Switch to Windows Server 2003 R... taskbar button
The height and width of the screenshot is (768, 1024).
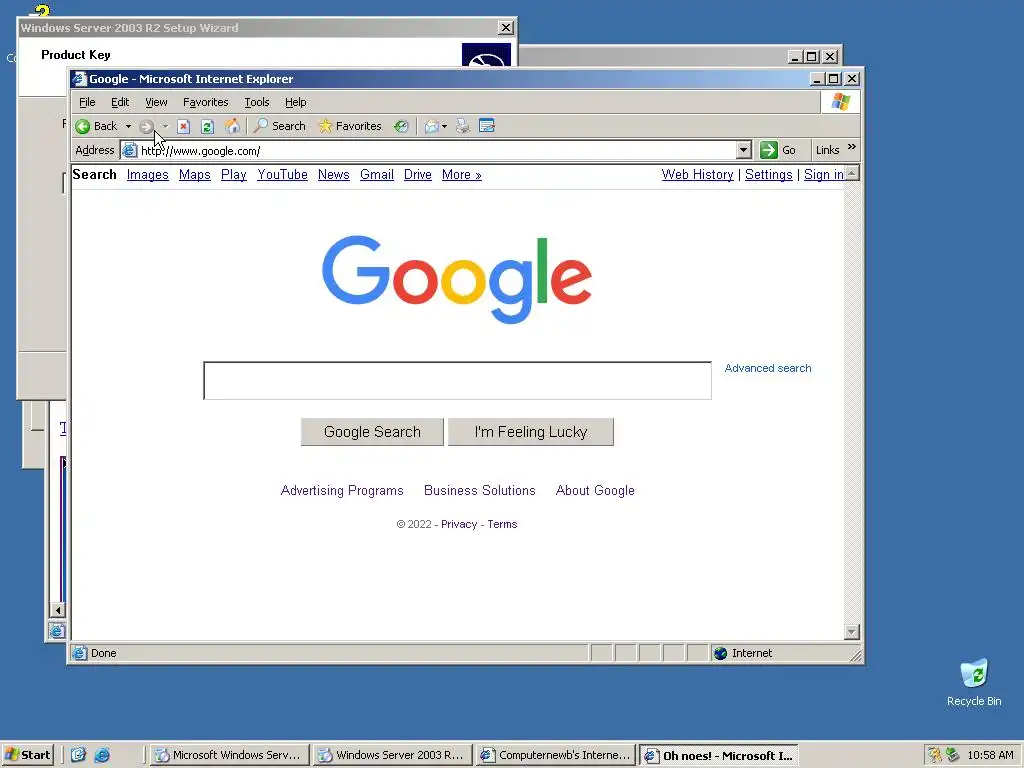392,755
